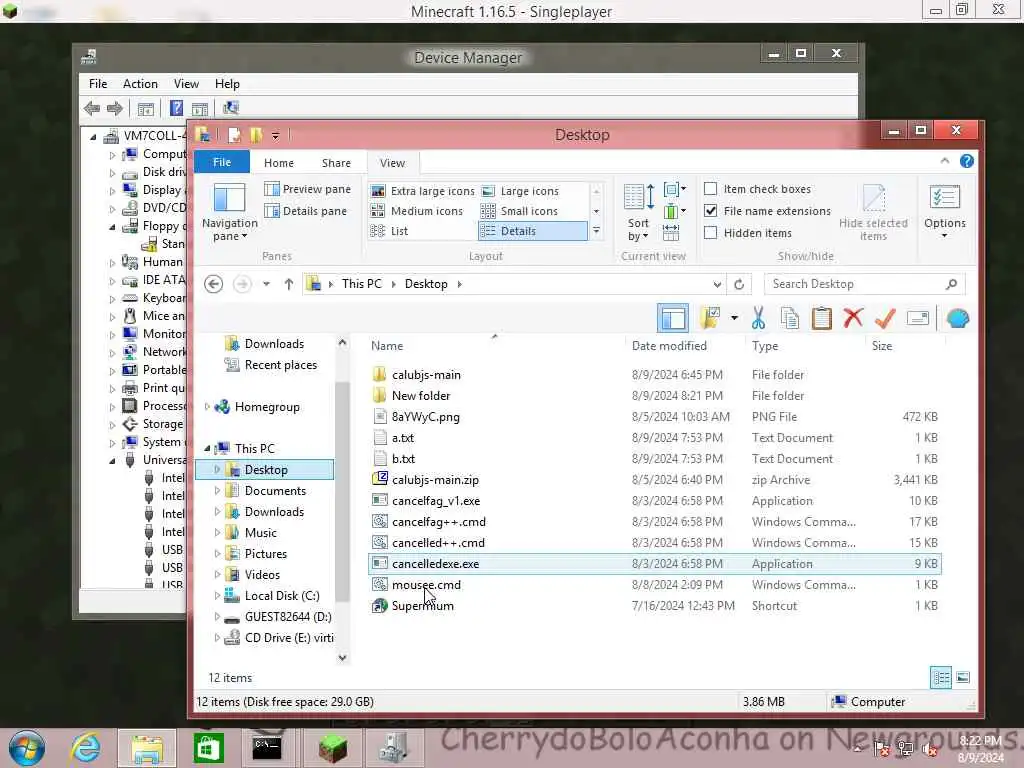Image resolution: width=1024 pixels, height=768 pixels.
Task: Click the blue globe icon in toolbar
Action: click(957, 319)
